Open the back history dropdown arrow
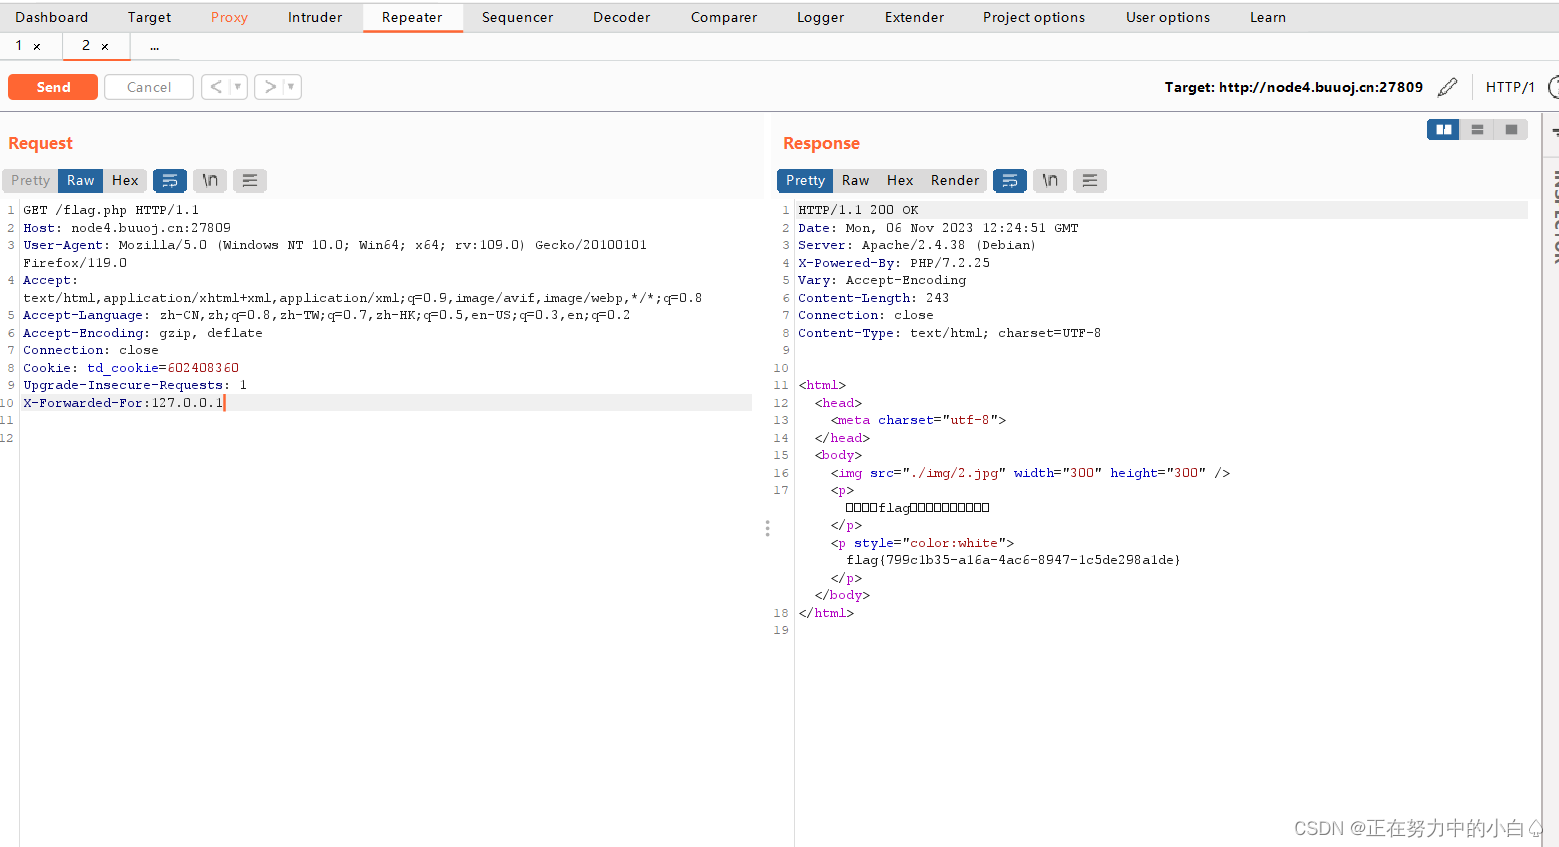 coord(238,87)
